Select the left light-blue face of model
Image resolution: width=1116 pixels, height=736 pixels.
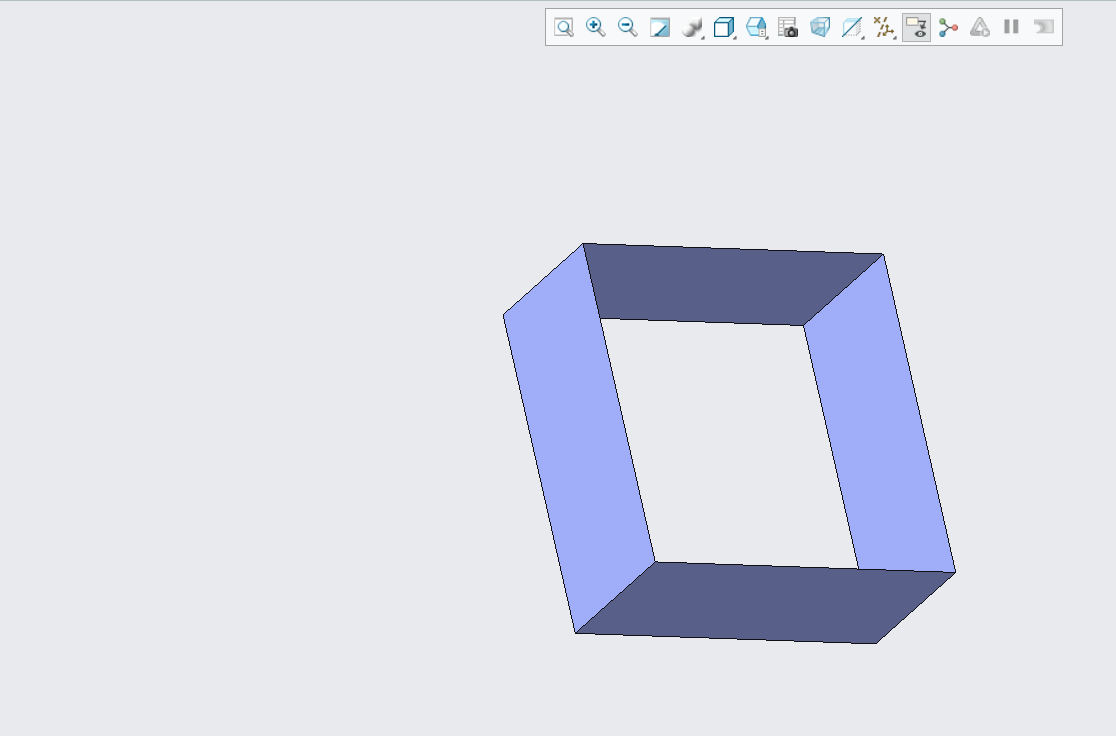578,440
